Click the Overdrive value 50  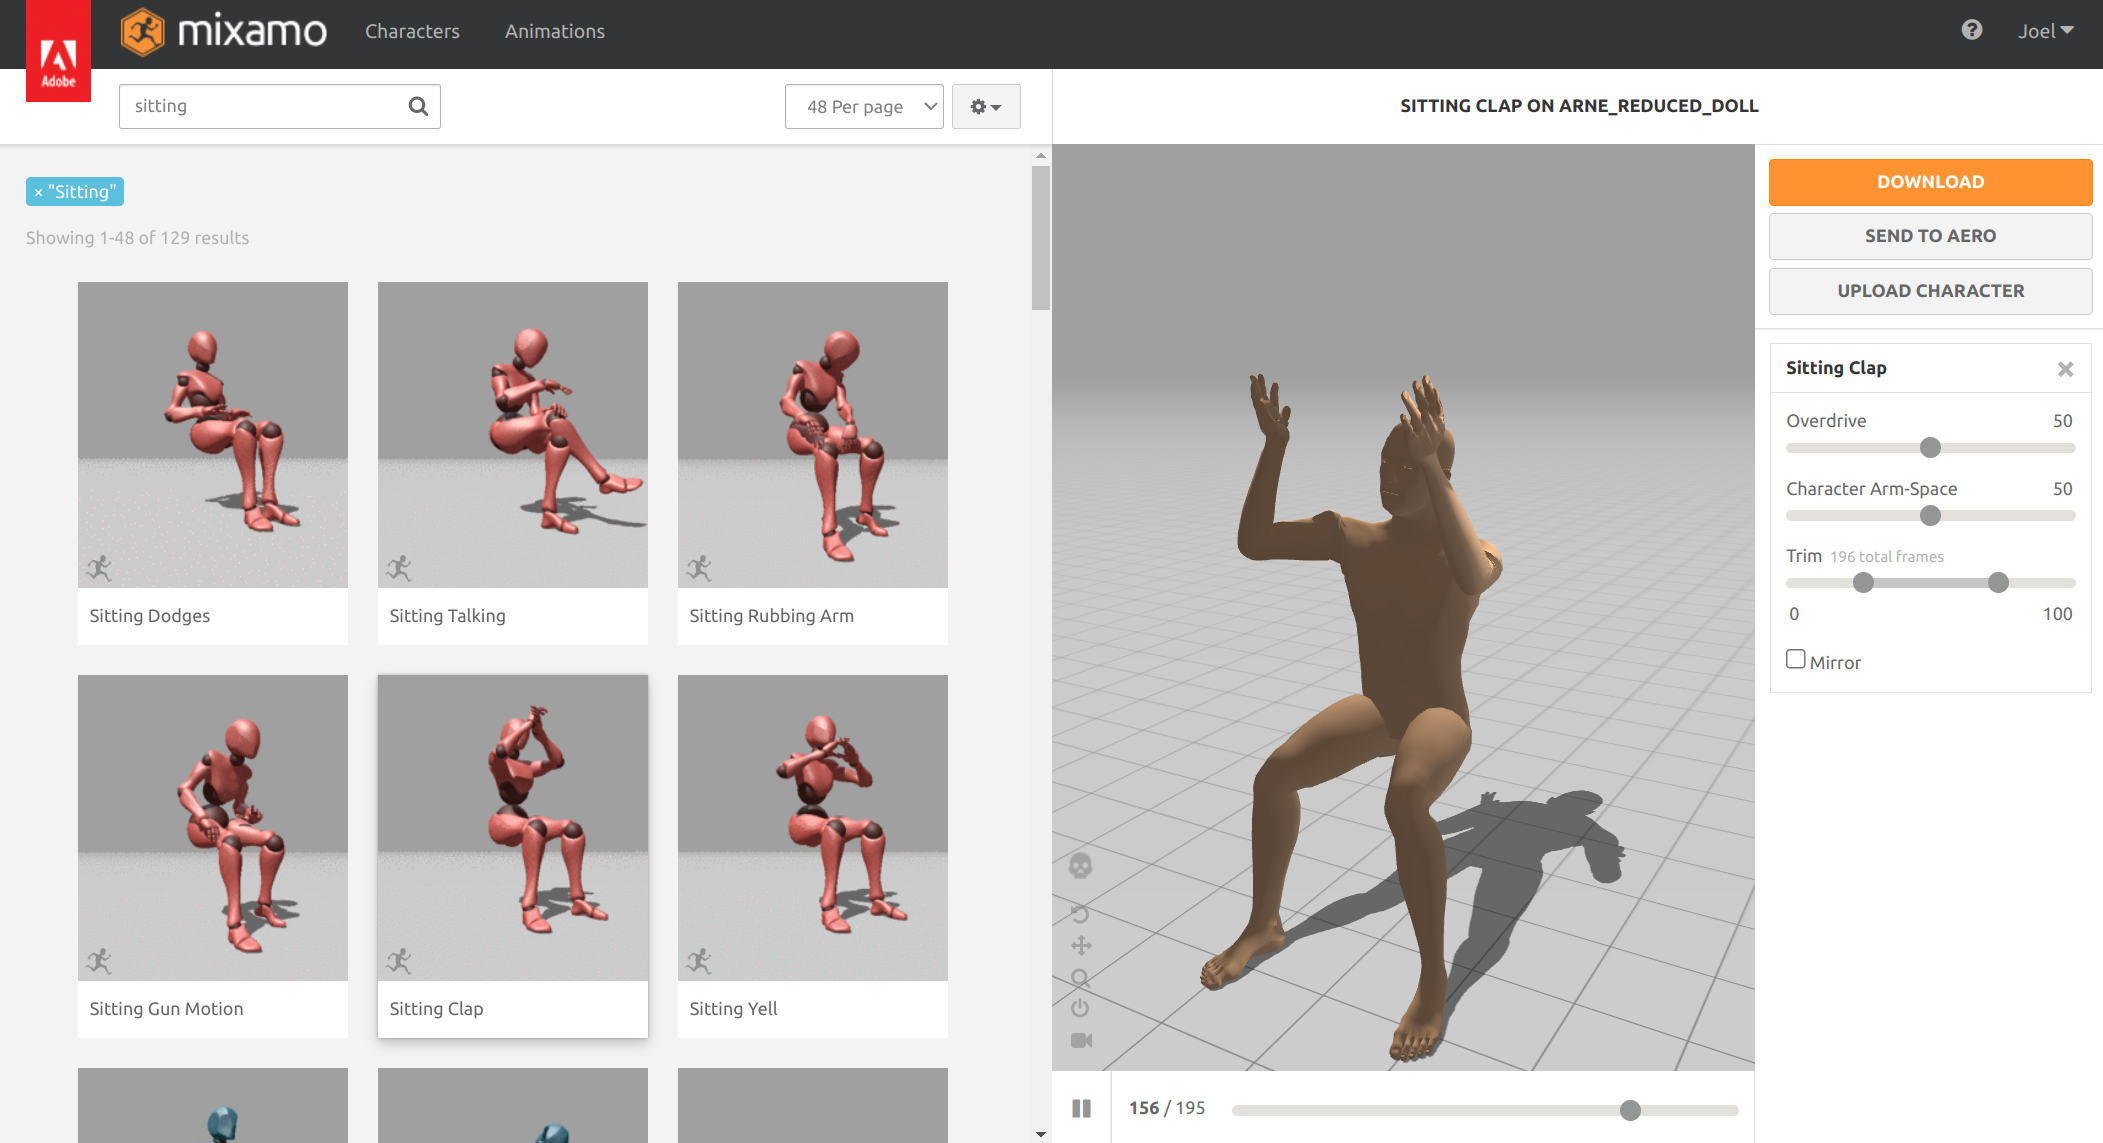pos(2062,421)
